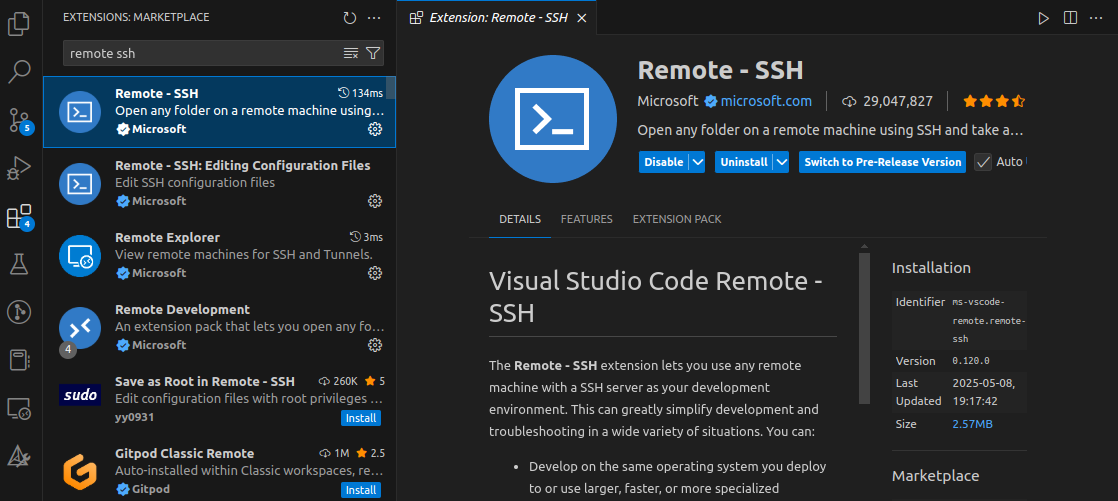Open the Run and Debug view
The image size is (1118, 501).
(x=19, y=168)
